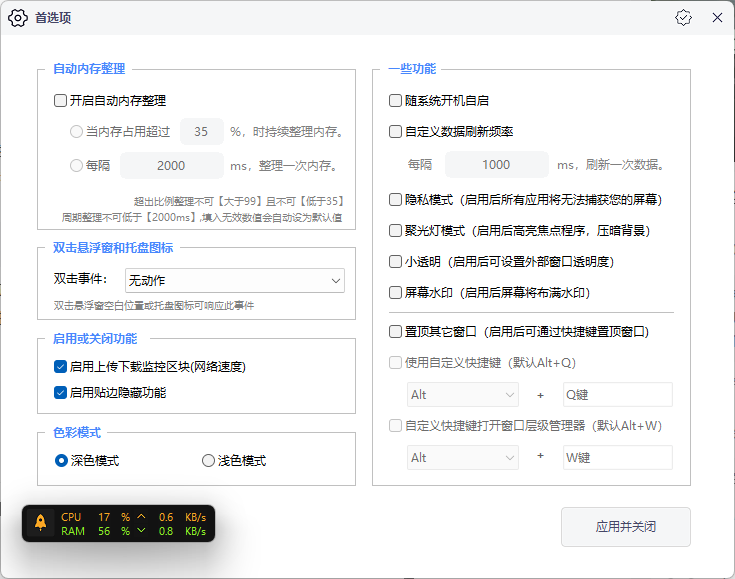Viewport: 735px width, 579px height.
Task: Click the badge checkmark icon in title bar
Action: coord(683,18)
